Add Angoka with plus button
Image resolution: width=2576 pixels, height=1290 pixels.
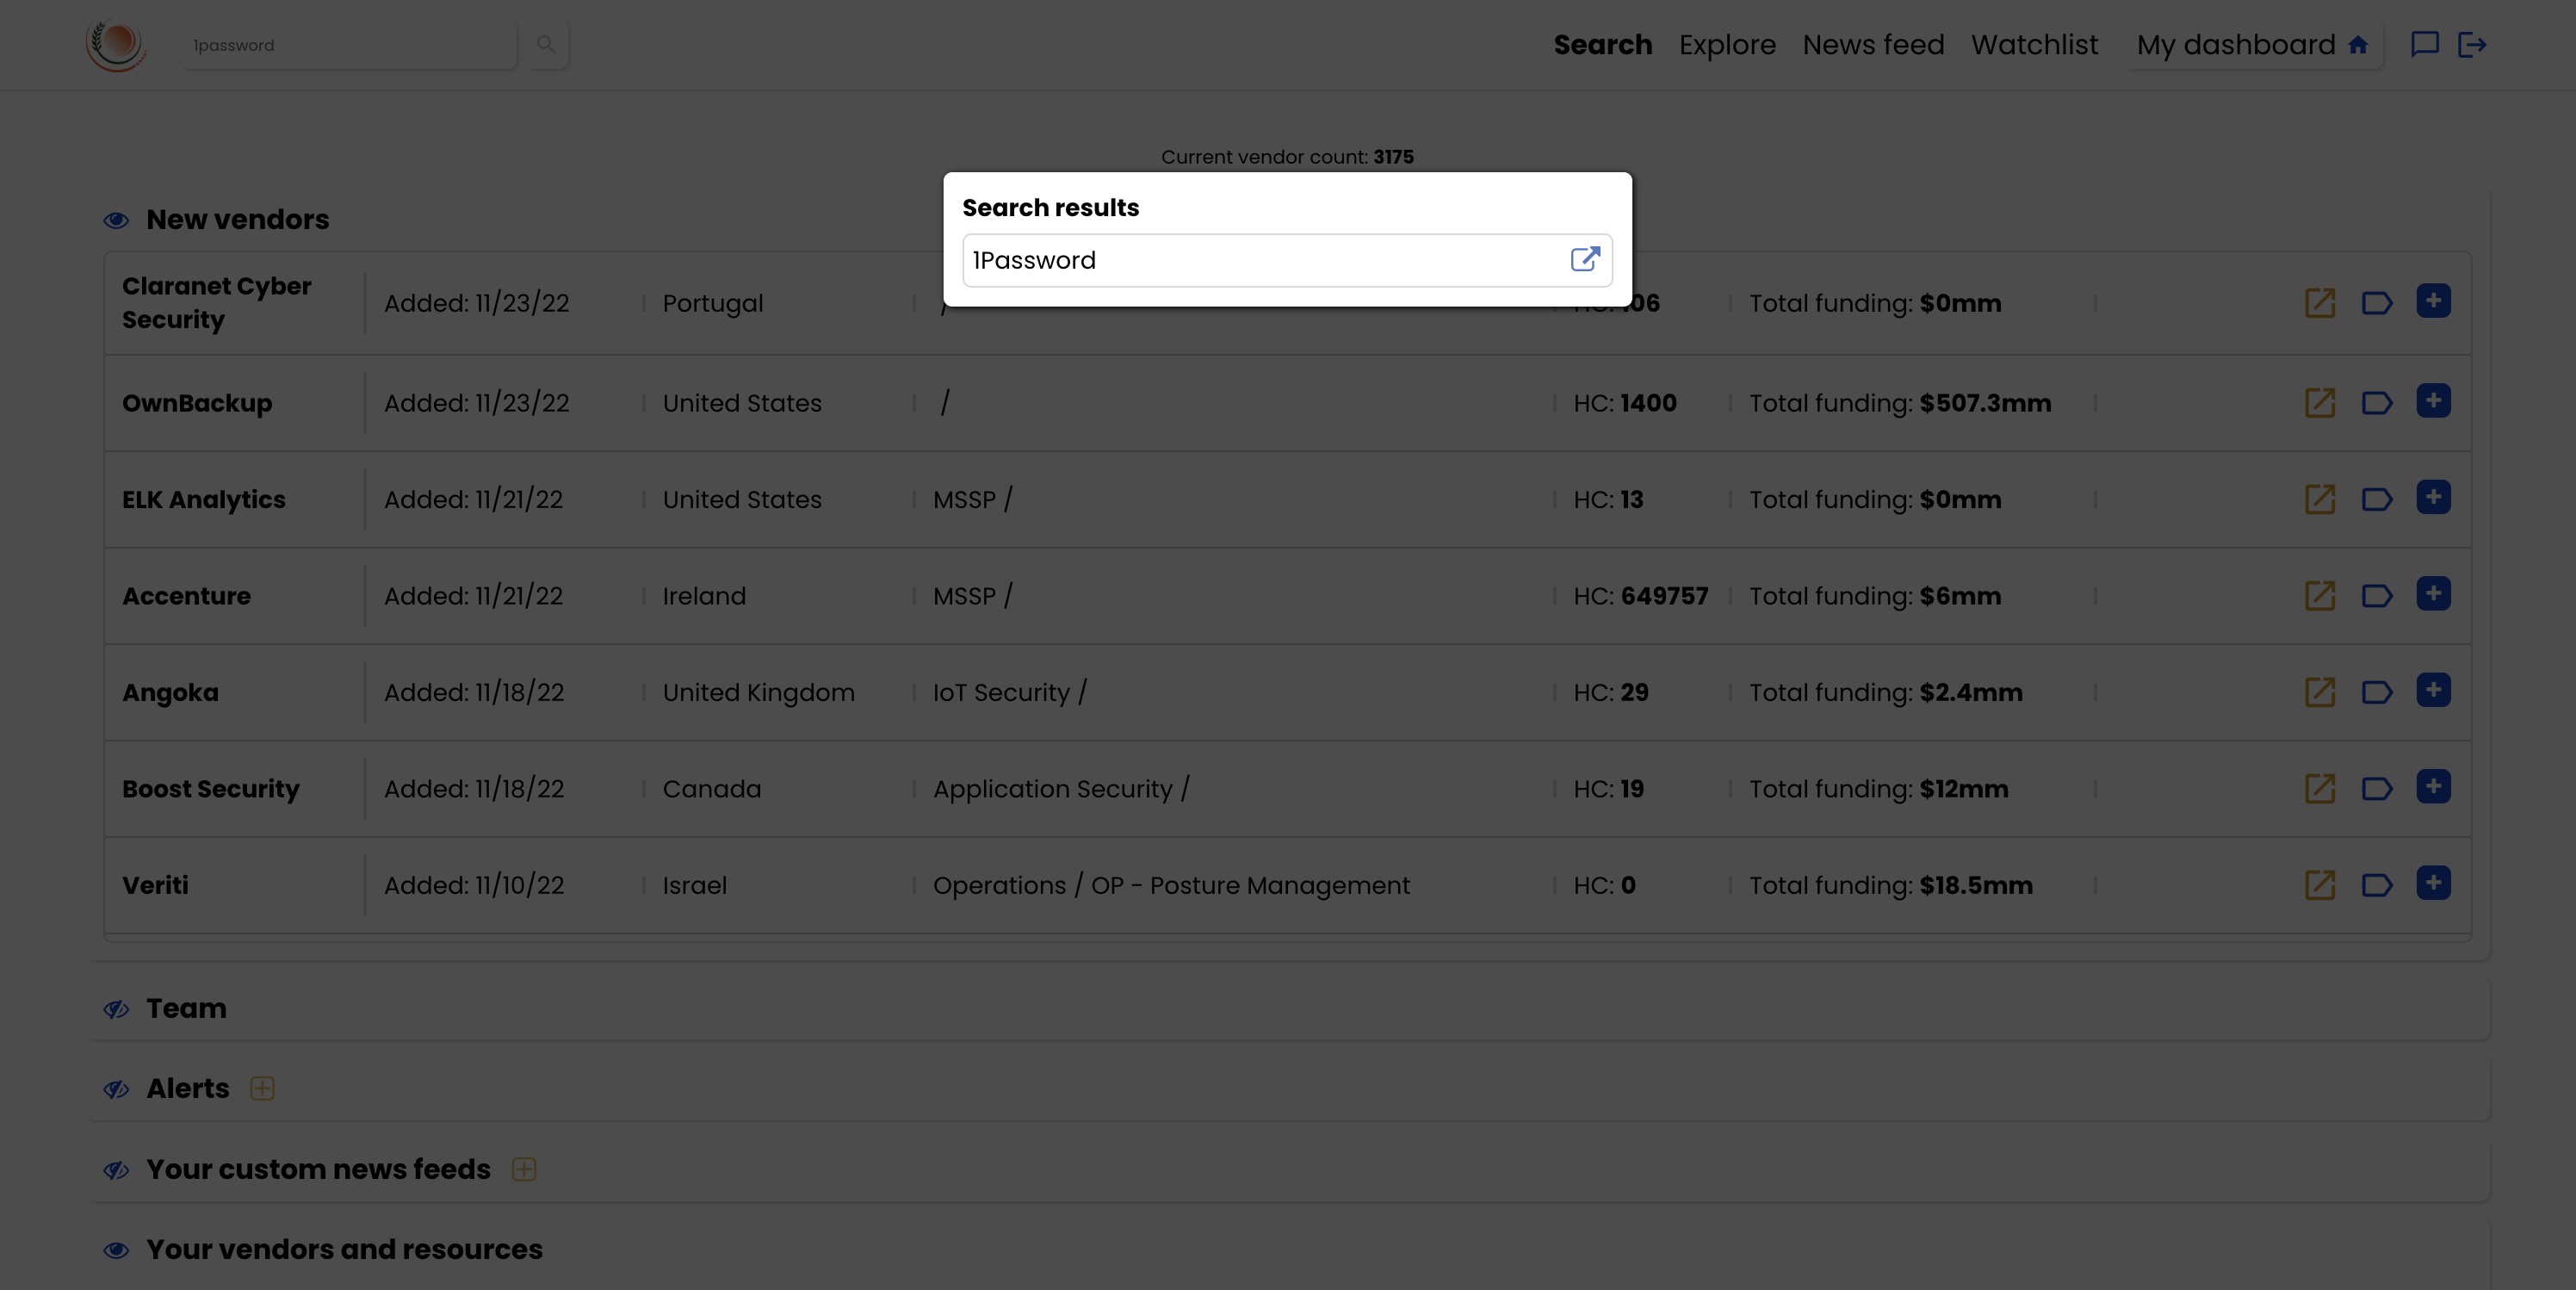tap(2433, 689)
